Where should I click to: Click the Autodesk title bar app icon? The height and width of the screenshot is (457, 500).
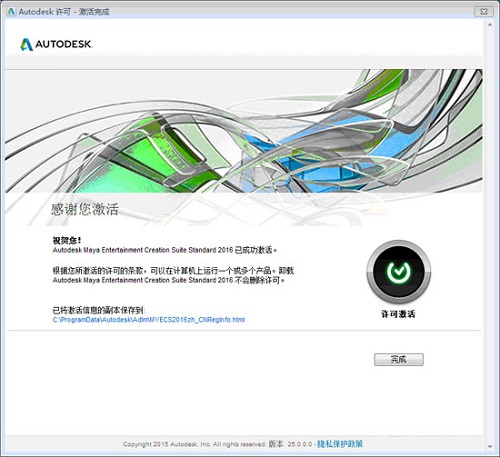[x=11, y=12]
